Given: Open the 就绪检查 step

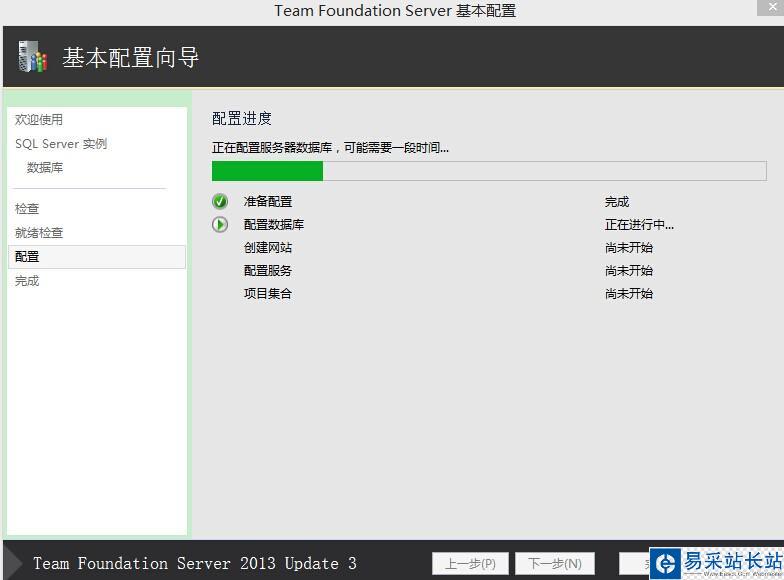Looking at the screenshot, I should (39, 232).
